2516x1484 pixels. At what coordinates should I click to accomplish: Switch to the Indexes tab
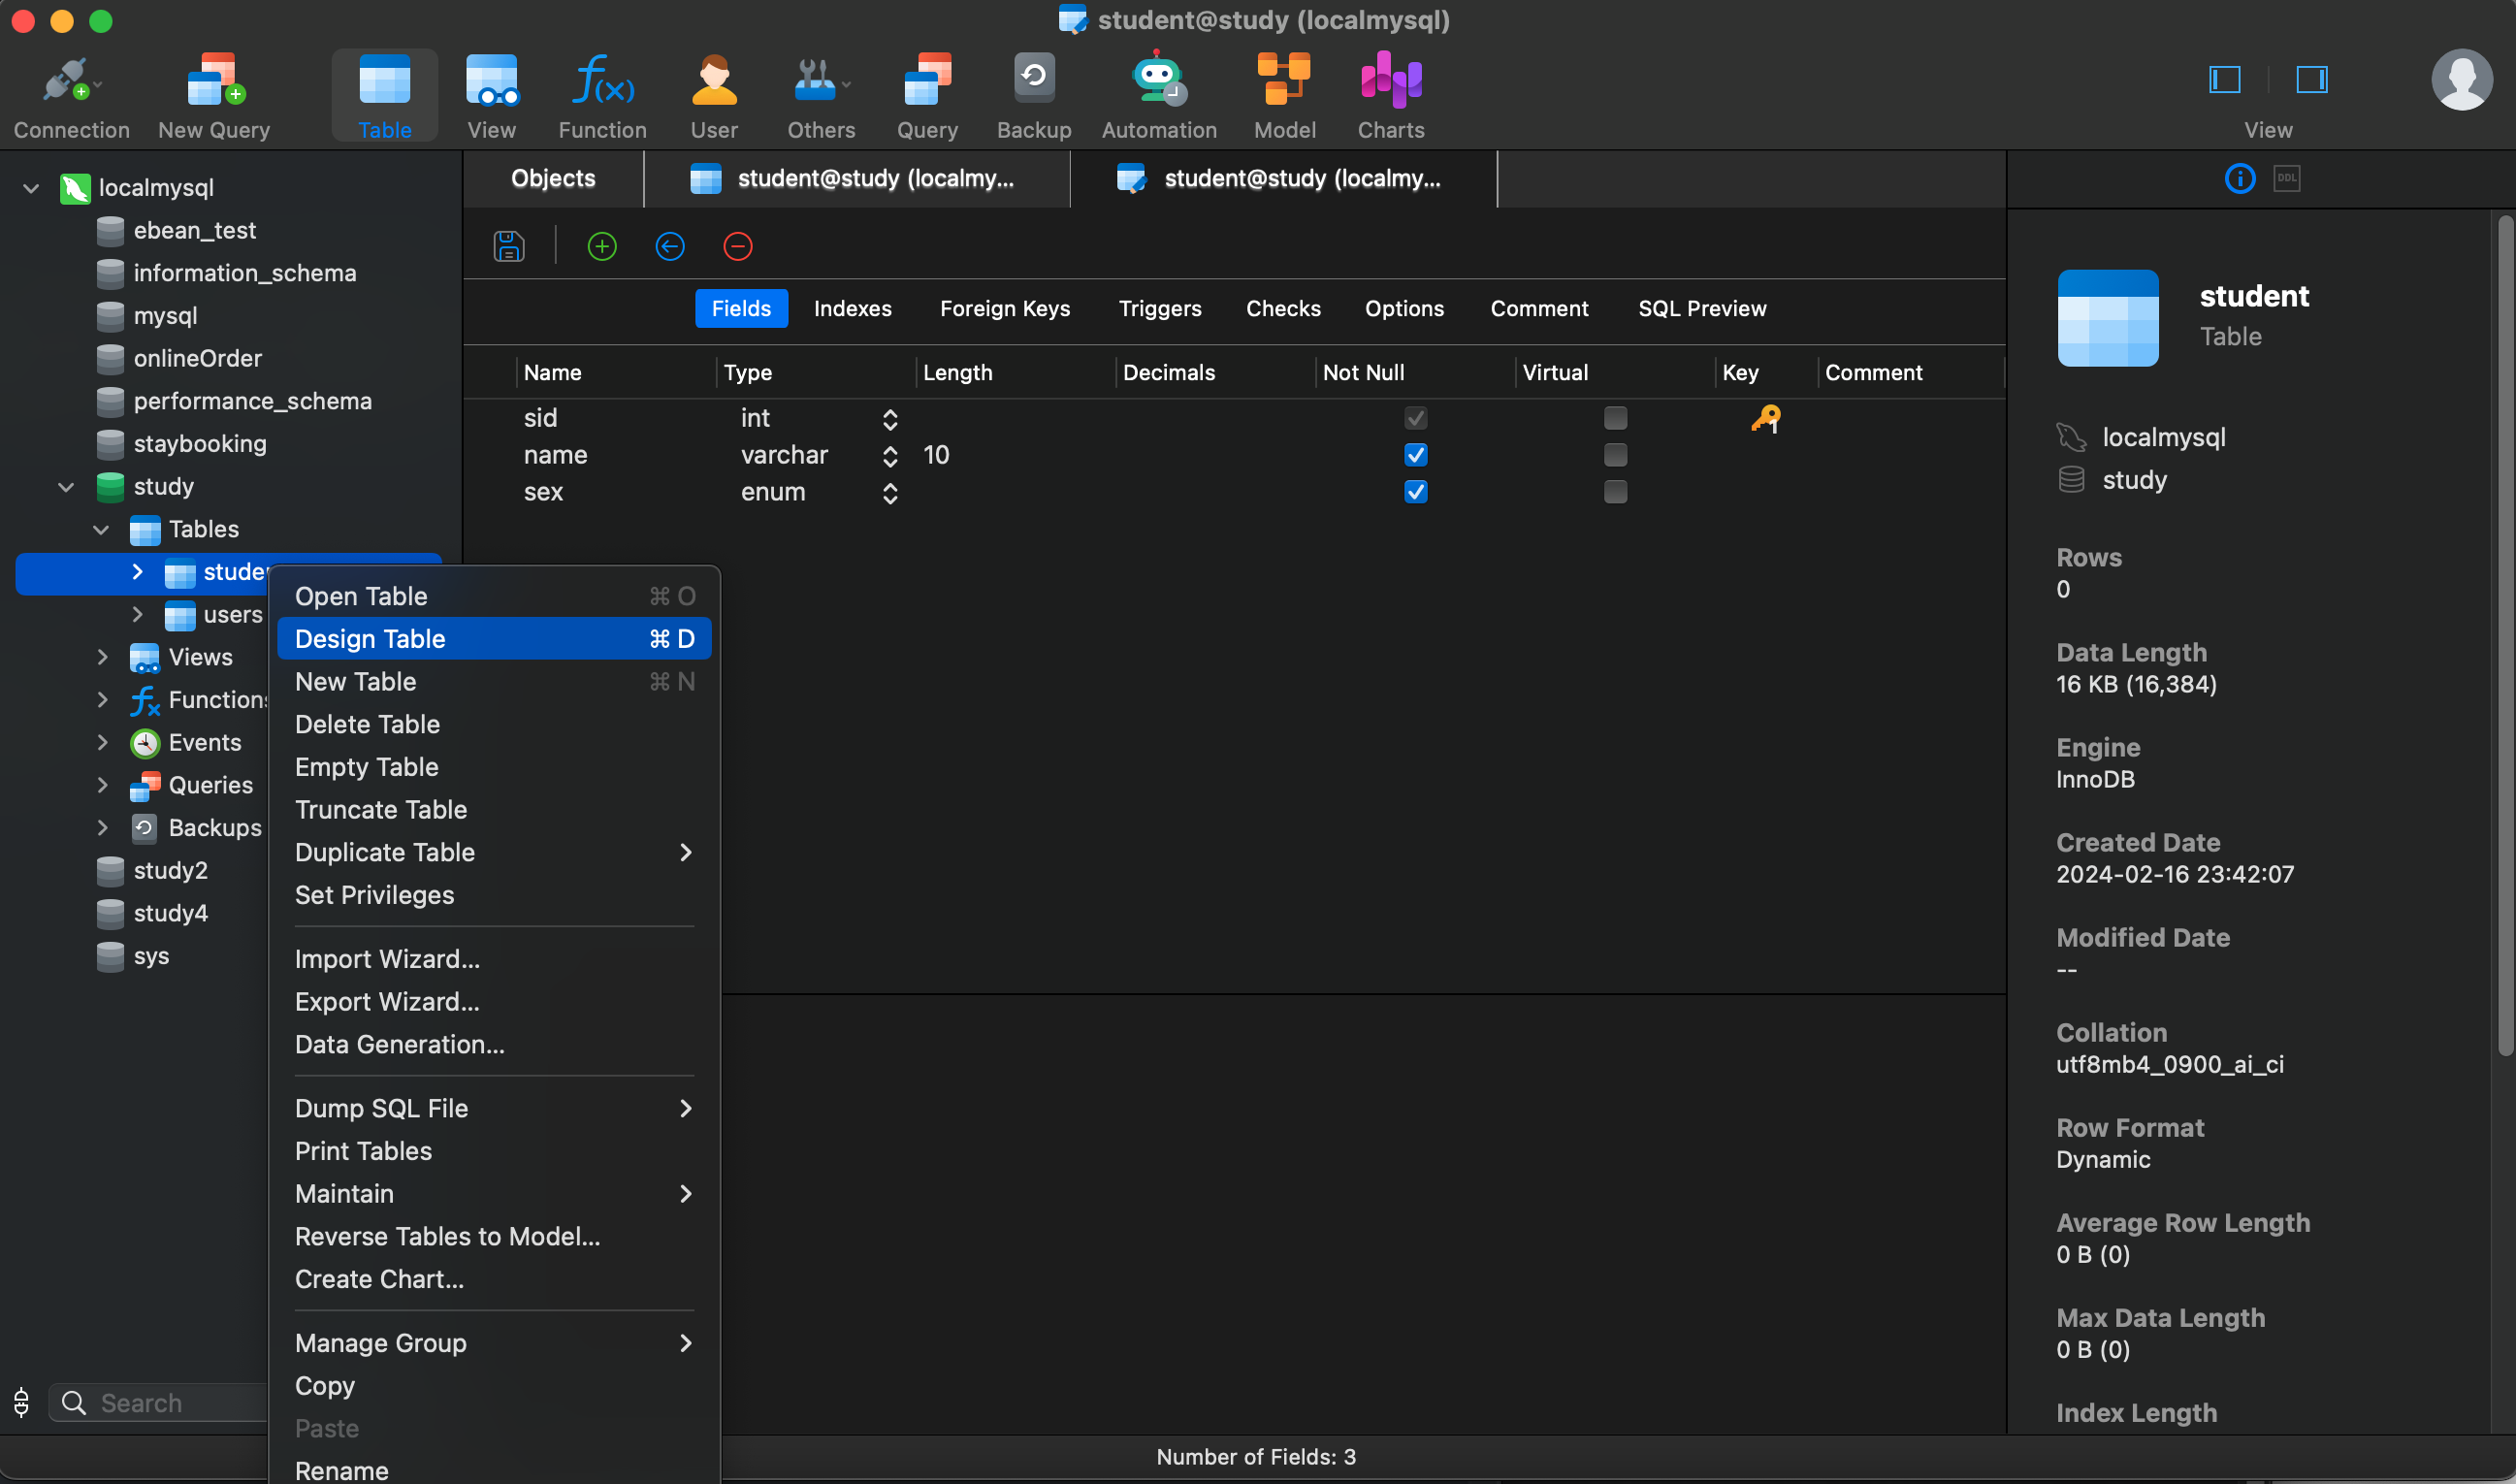click(852, 308)
